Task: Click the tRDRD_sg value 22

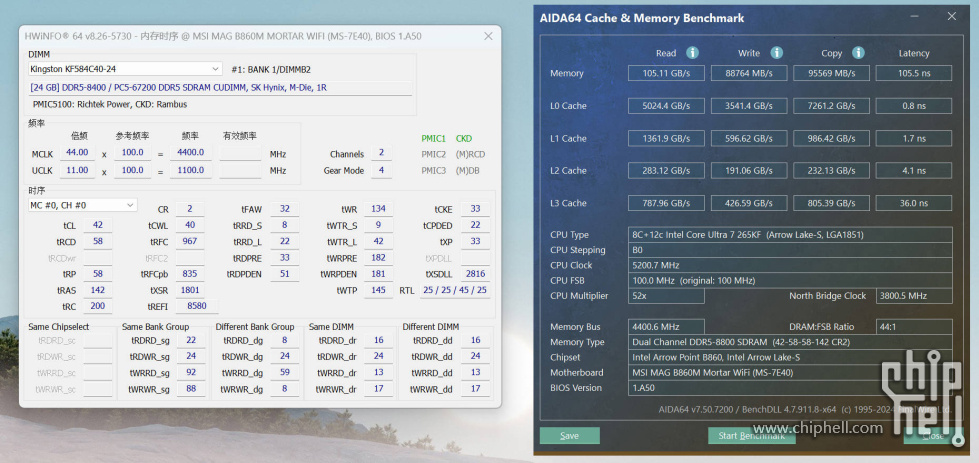Action: pos(191,340)
